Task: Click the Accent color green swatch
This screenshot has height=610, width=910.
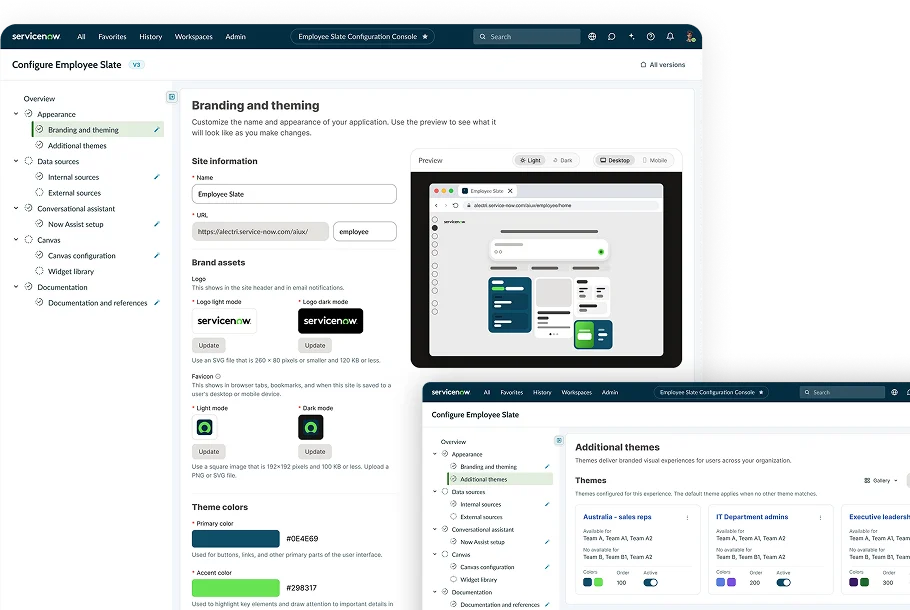Action: pos(236,588)
